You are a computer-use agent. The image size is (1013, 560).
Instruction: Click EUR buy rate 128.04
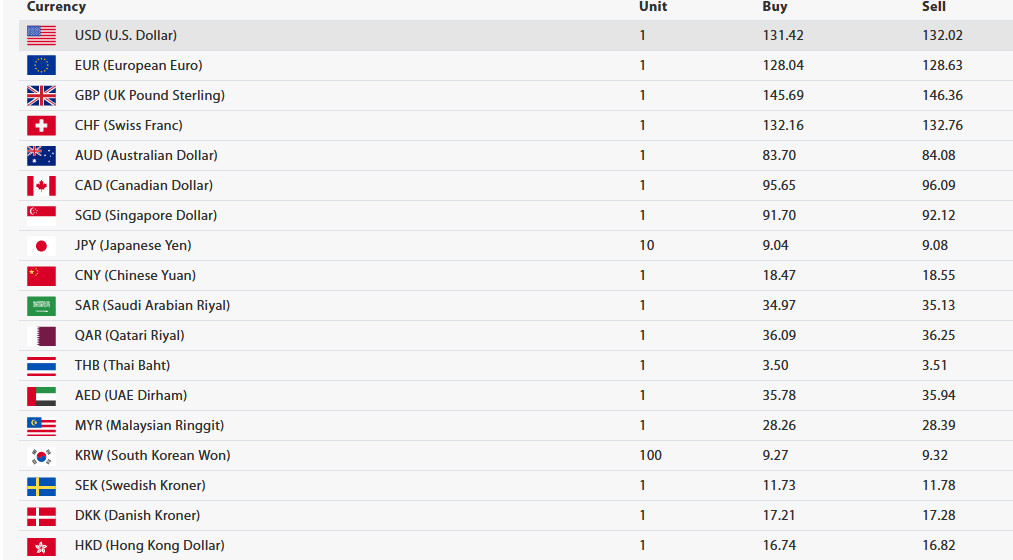tap(783, 65)
